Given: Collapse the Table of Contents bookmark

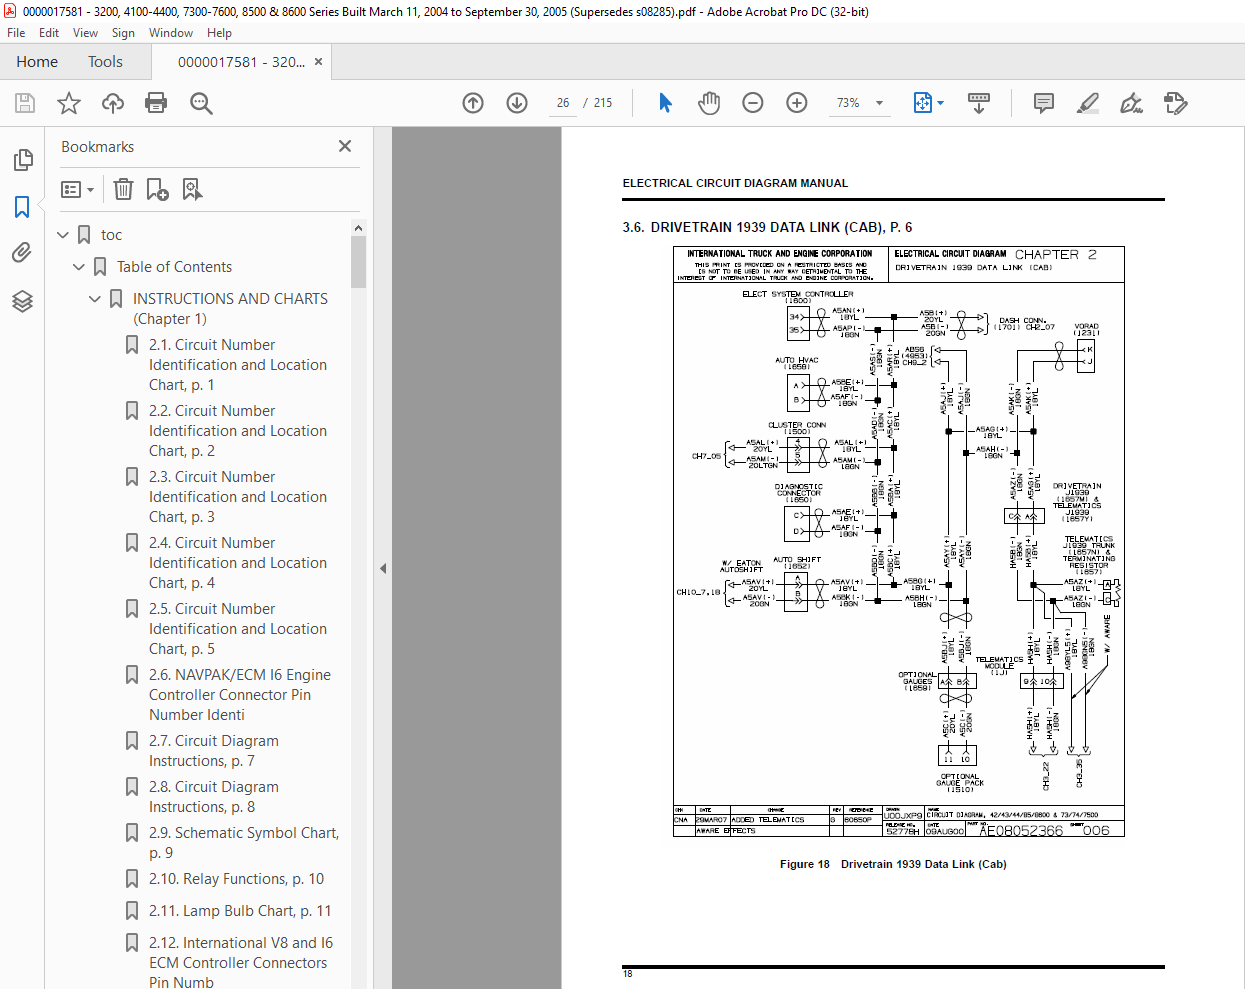Looking at the screenshot, I should click(79, 267).
